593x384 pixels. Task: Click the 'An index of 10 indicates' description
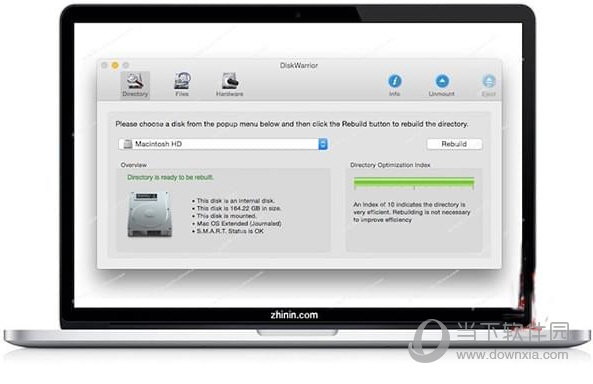[411, 212]
